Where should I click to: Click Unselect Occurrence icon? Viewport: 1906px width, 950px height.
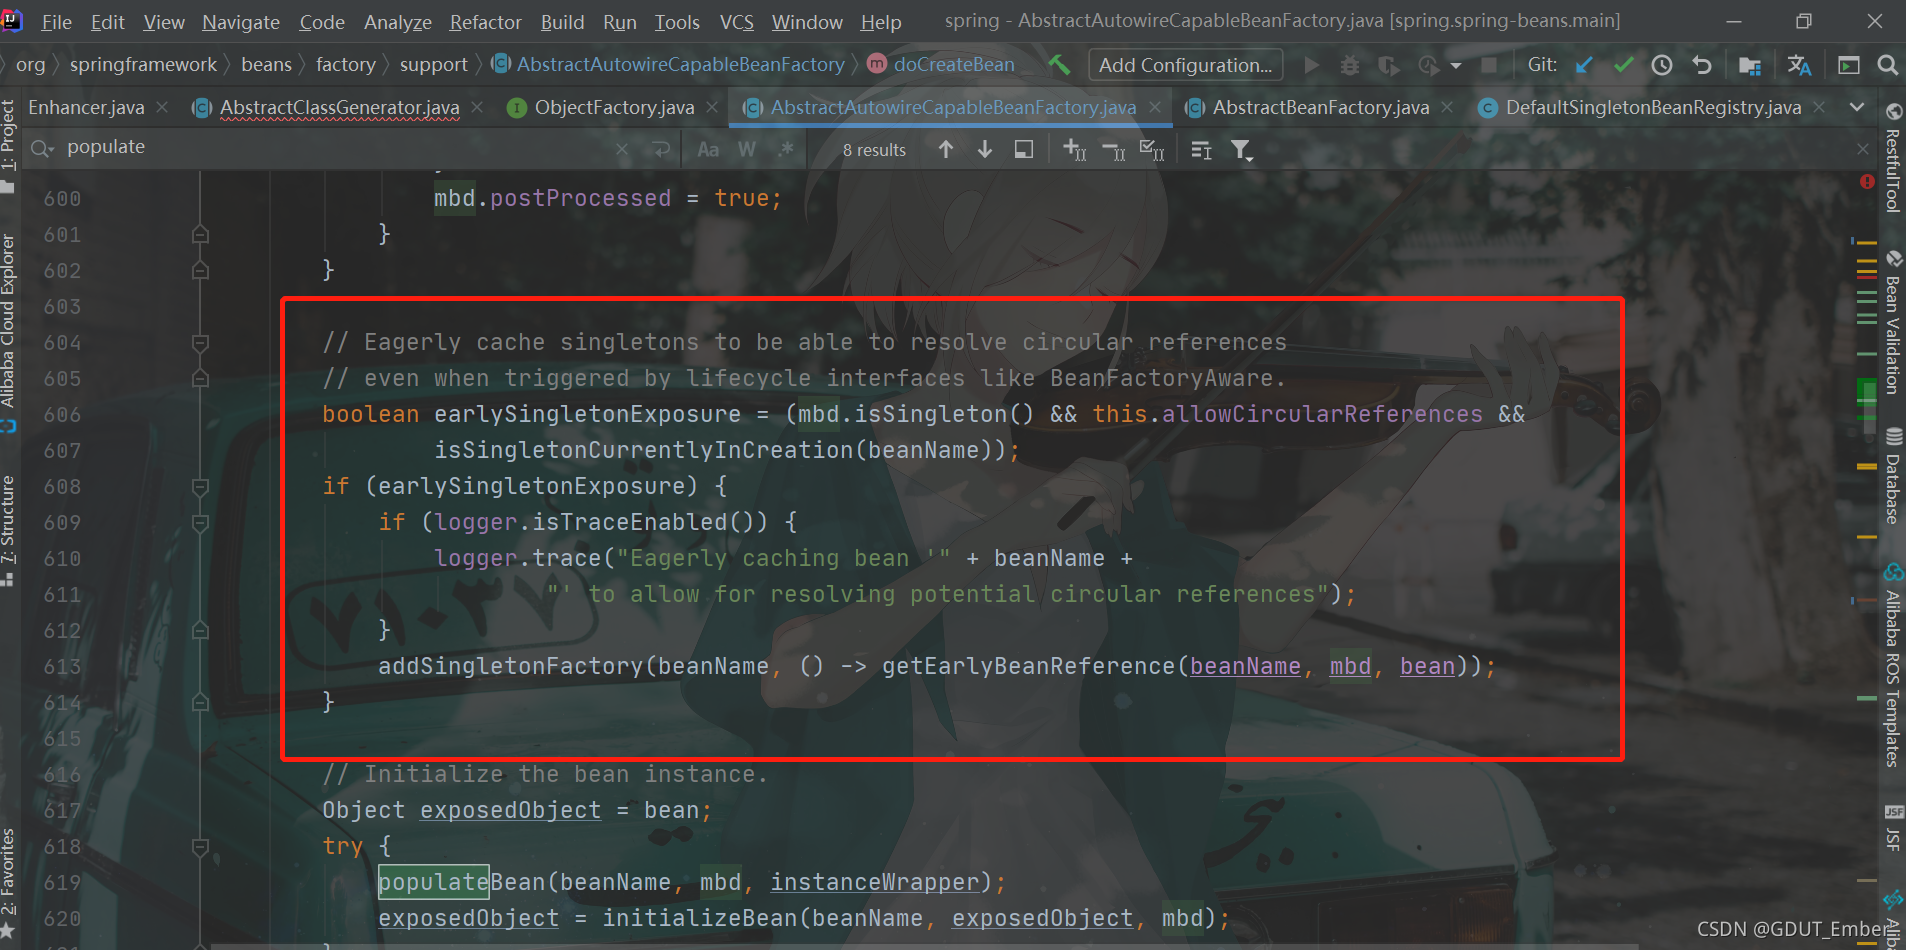click(1114, 149)
